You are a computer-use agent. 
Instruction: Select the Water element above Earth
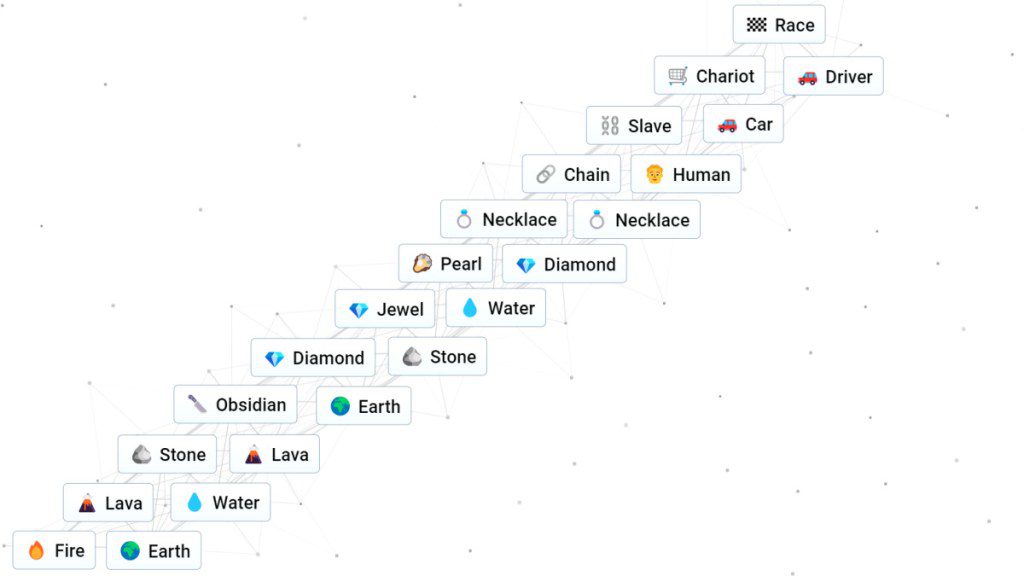pyautogui.click(x=221, y=502)
